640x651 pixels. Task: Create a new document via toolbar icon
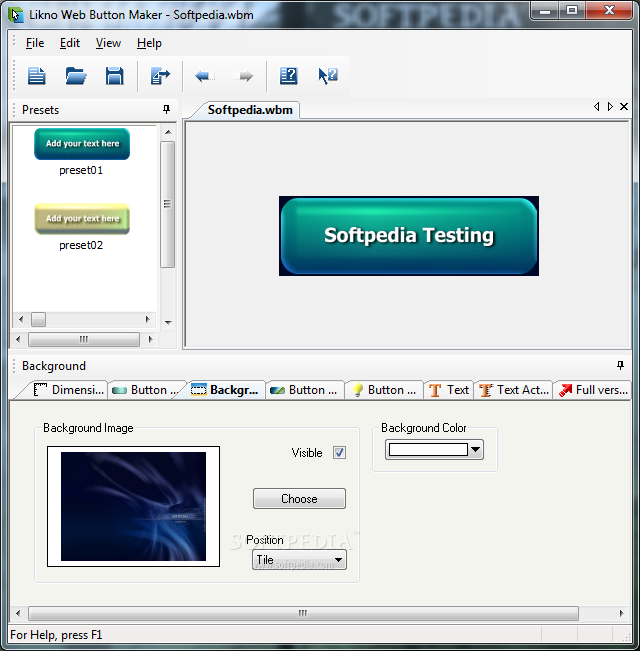[x=37, y=76]
